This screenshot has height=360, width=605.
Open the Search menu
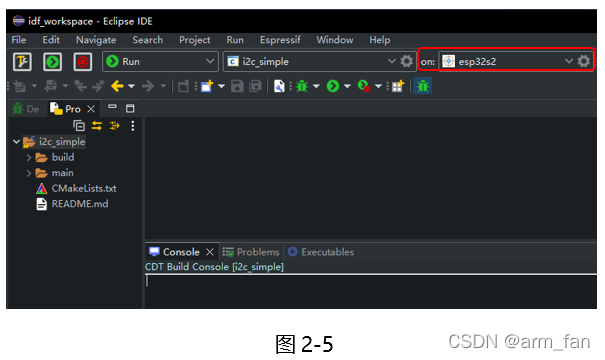(147, 40)
